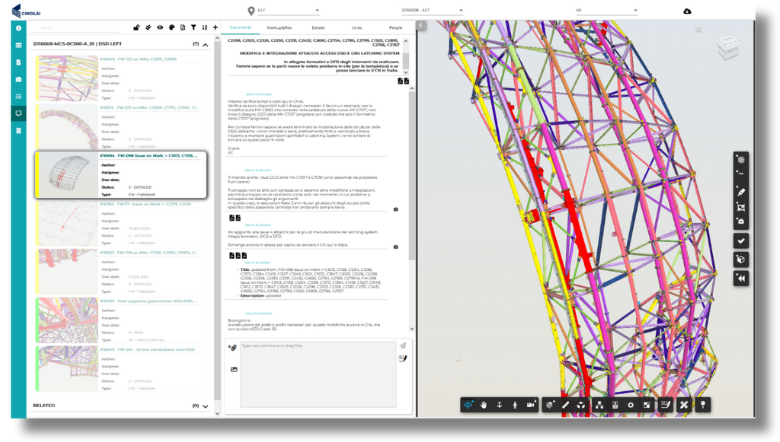The height and width of the screenshot is (442, 780).
Task: Send the comment with the paper plane icon
Action: tap(402, 346)
